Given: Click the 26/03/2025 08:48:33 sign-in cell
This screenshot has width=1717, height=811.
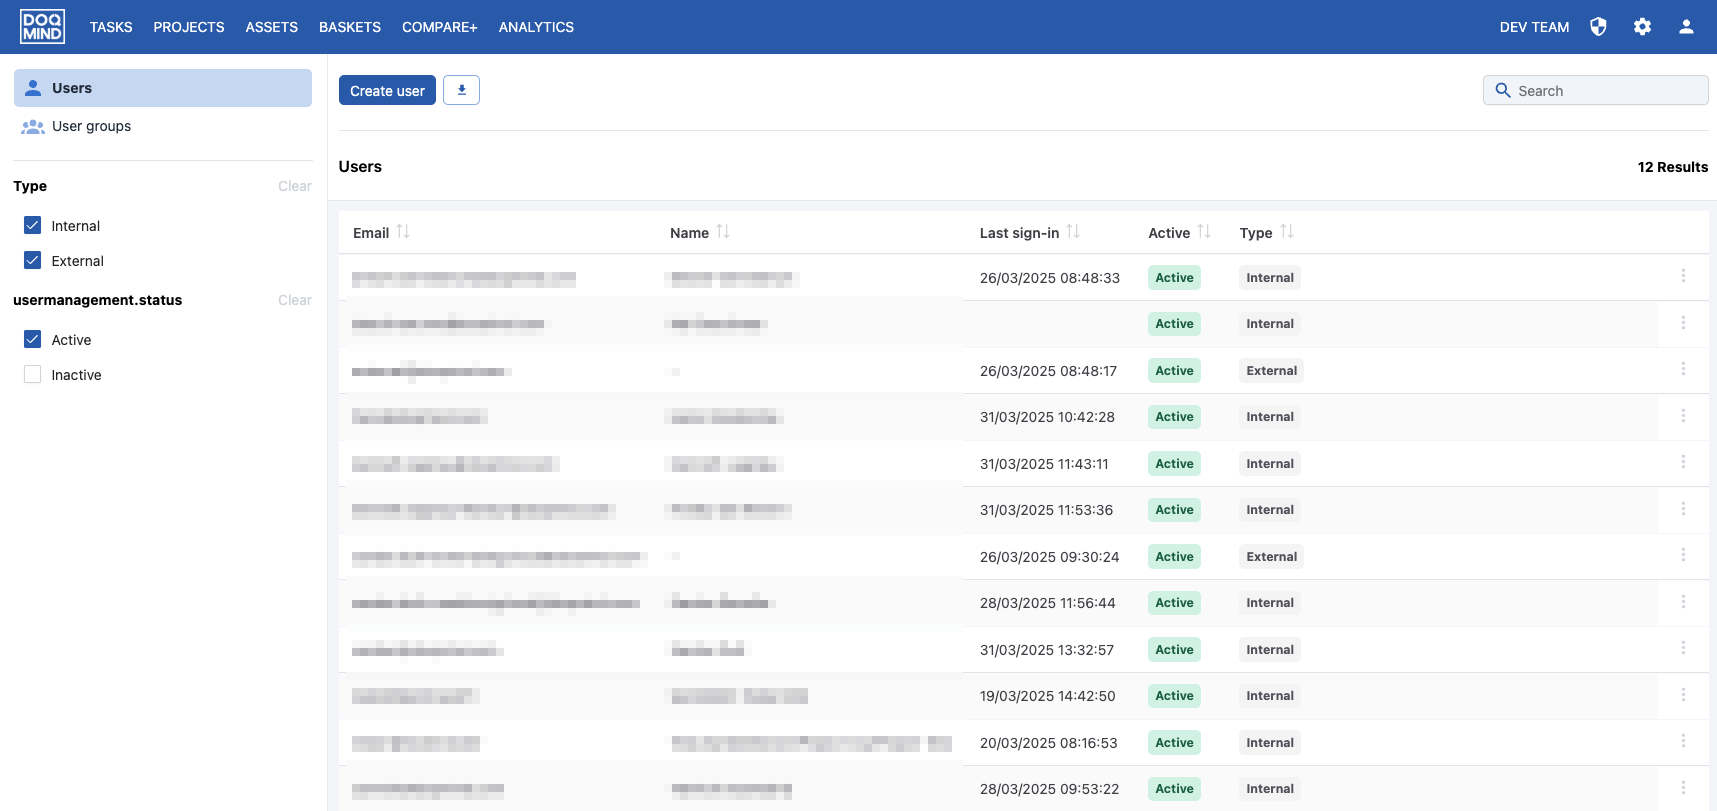Looking at the screenshot, I should (1050, 278).
